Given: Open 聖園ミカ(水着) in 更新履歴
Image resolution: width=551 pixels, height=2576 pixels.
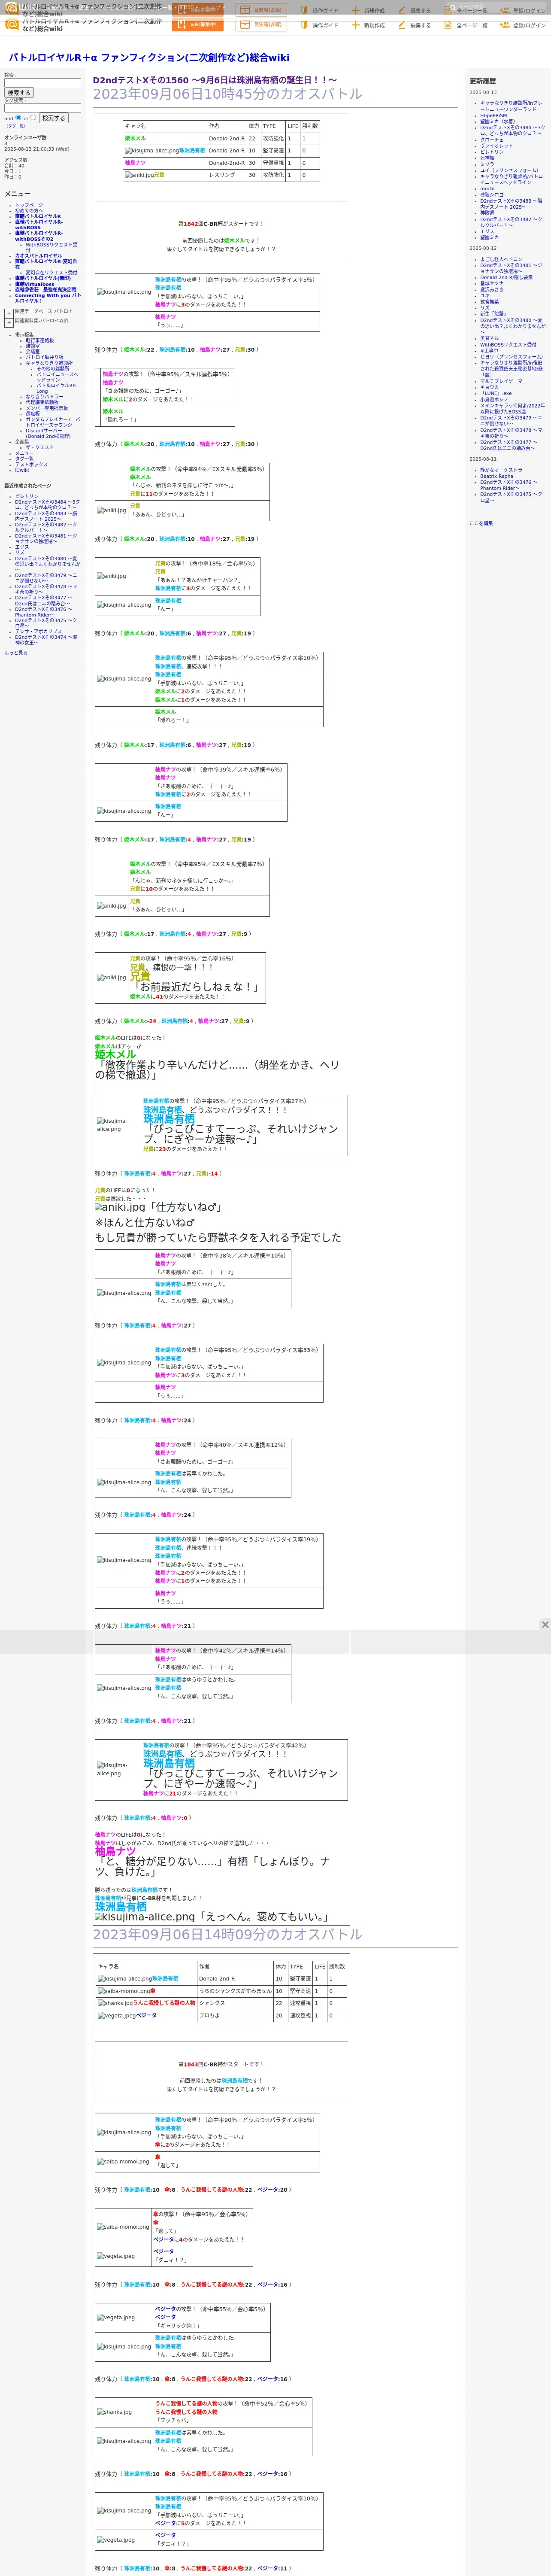Looking at the screenshot, I should pyautogui.click(x=498, y=121).
